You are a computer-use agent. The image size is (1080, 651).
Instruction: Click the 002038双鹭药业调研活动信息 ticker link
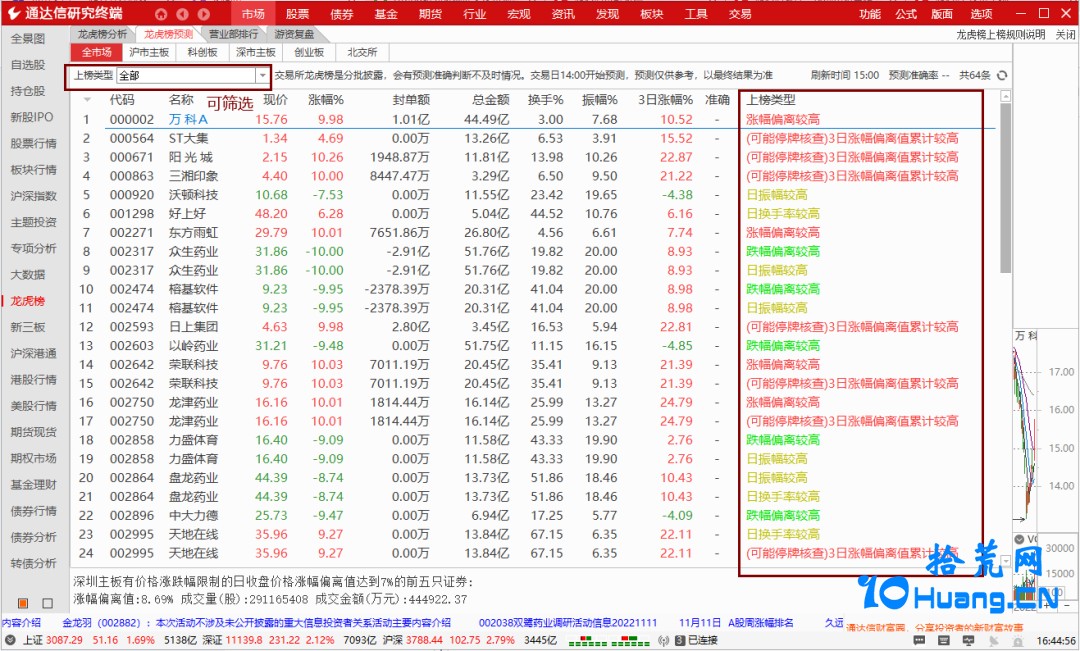click(x=568, y=623)
